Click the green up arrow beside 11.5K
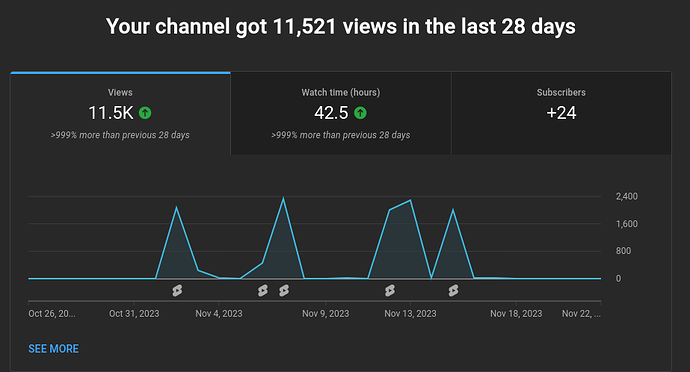690x372 pixels. (x=145, y=113)
